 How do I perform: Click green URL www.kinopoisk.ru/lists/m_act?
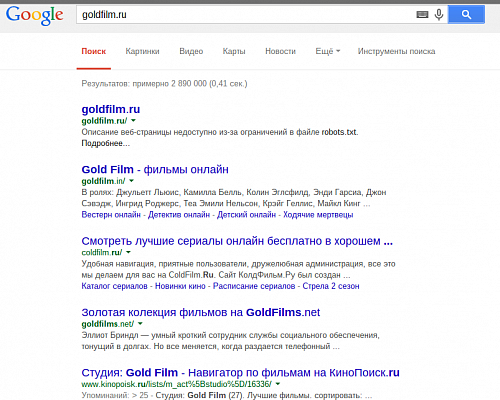[x=176, y=384]
